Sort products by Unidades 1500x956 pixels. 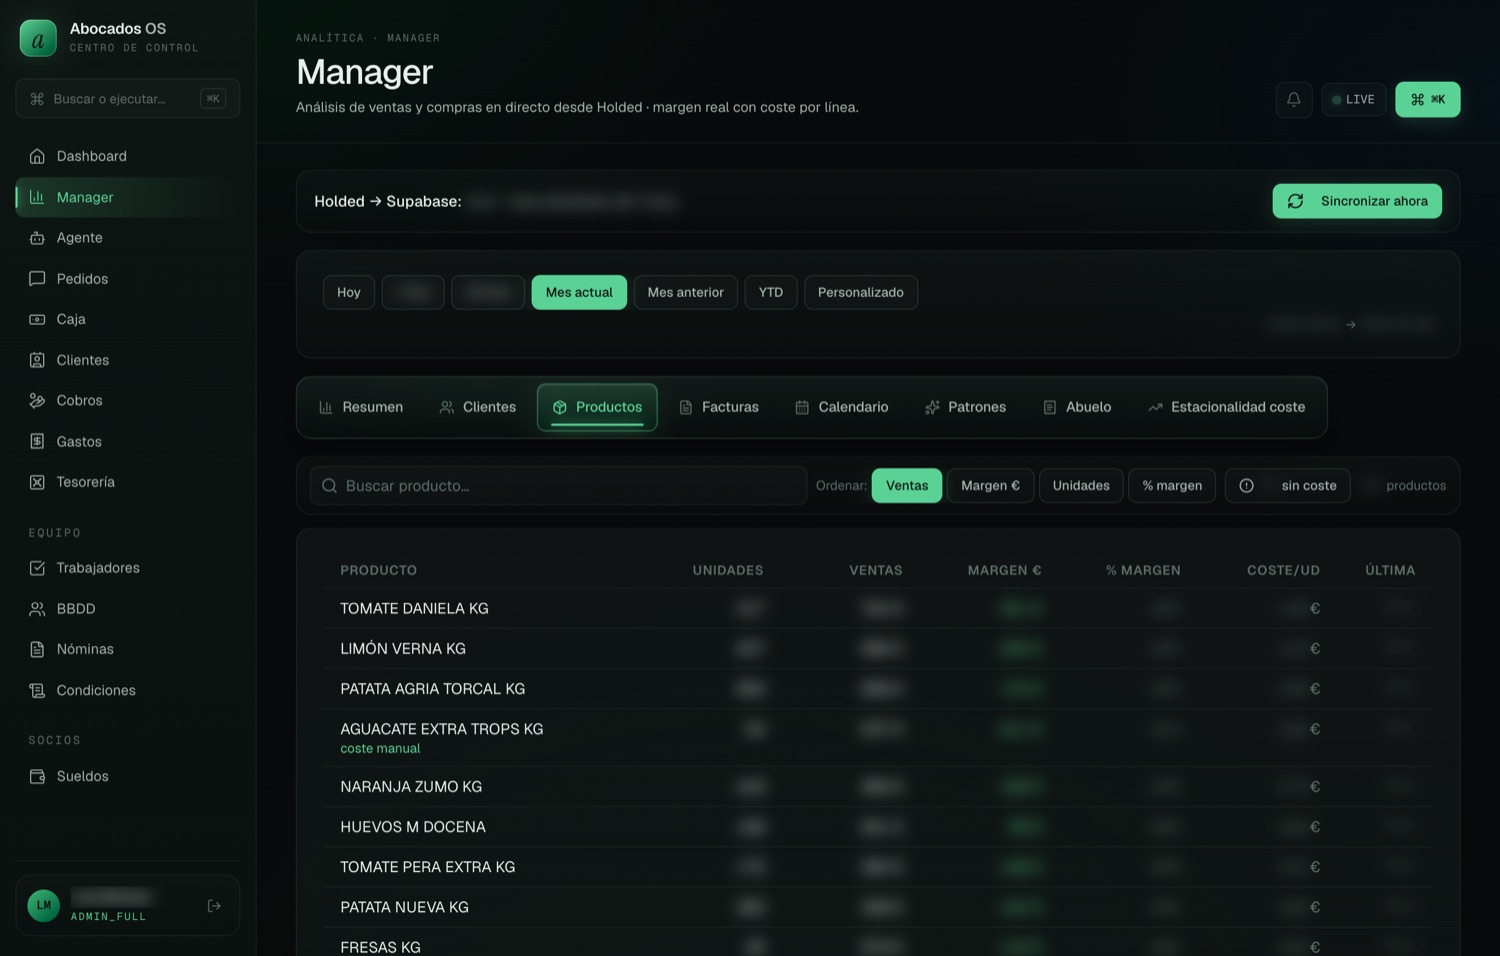pos(1081,486)
